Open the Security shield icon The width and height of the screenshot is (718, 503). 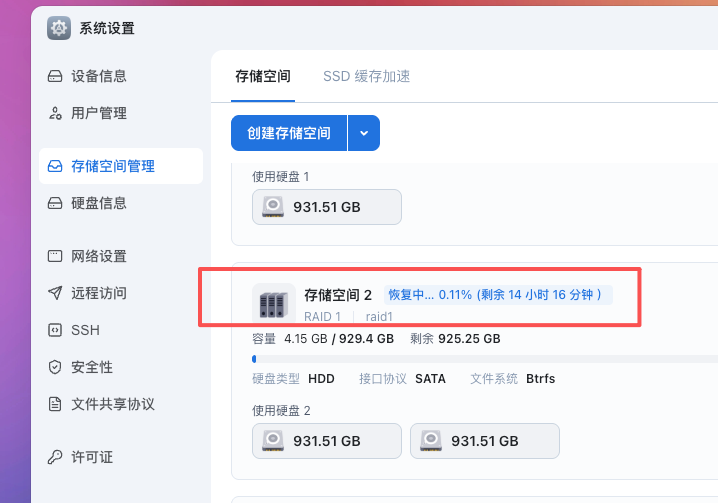[x=55, y=367]
